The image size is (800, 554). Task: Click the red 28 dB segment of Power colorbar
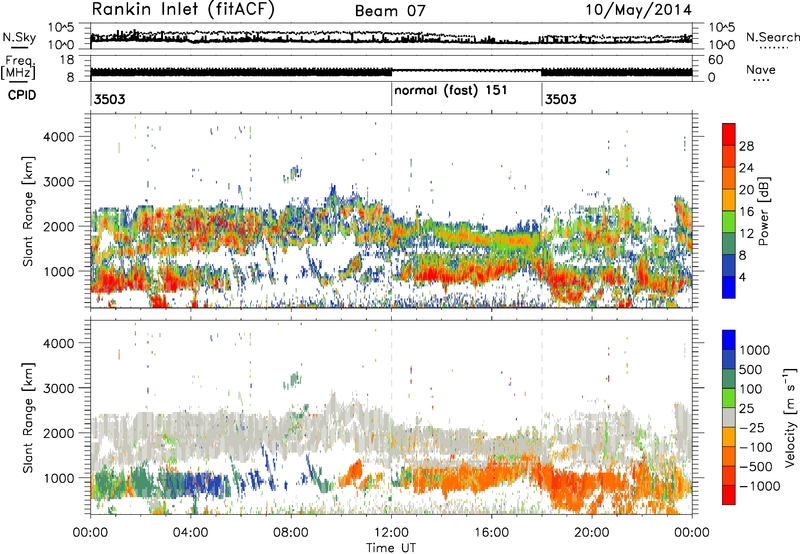(729, 135)
